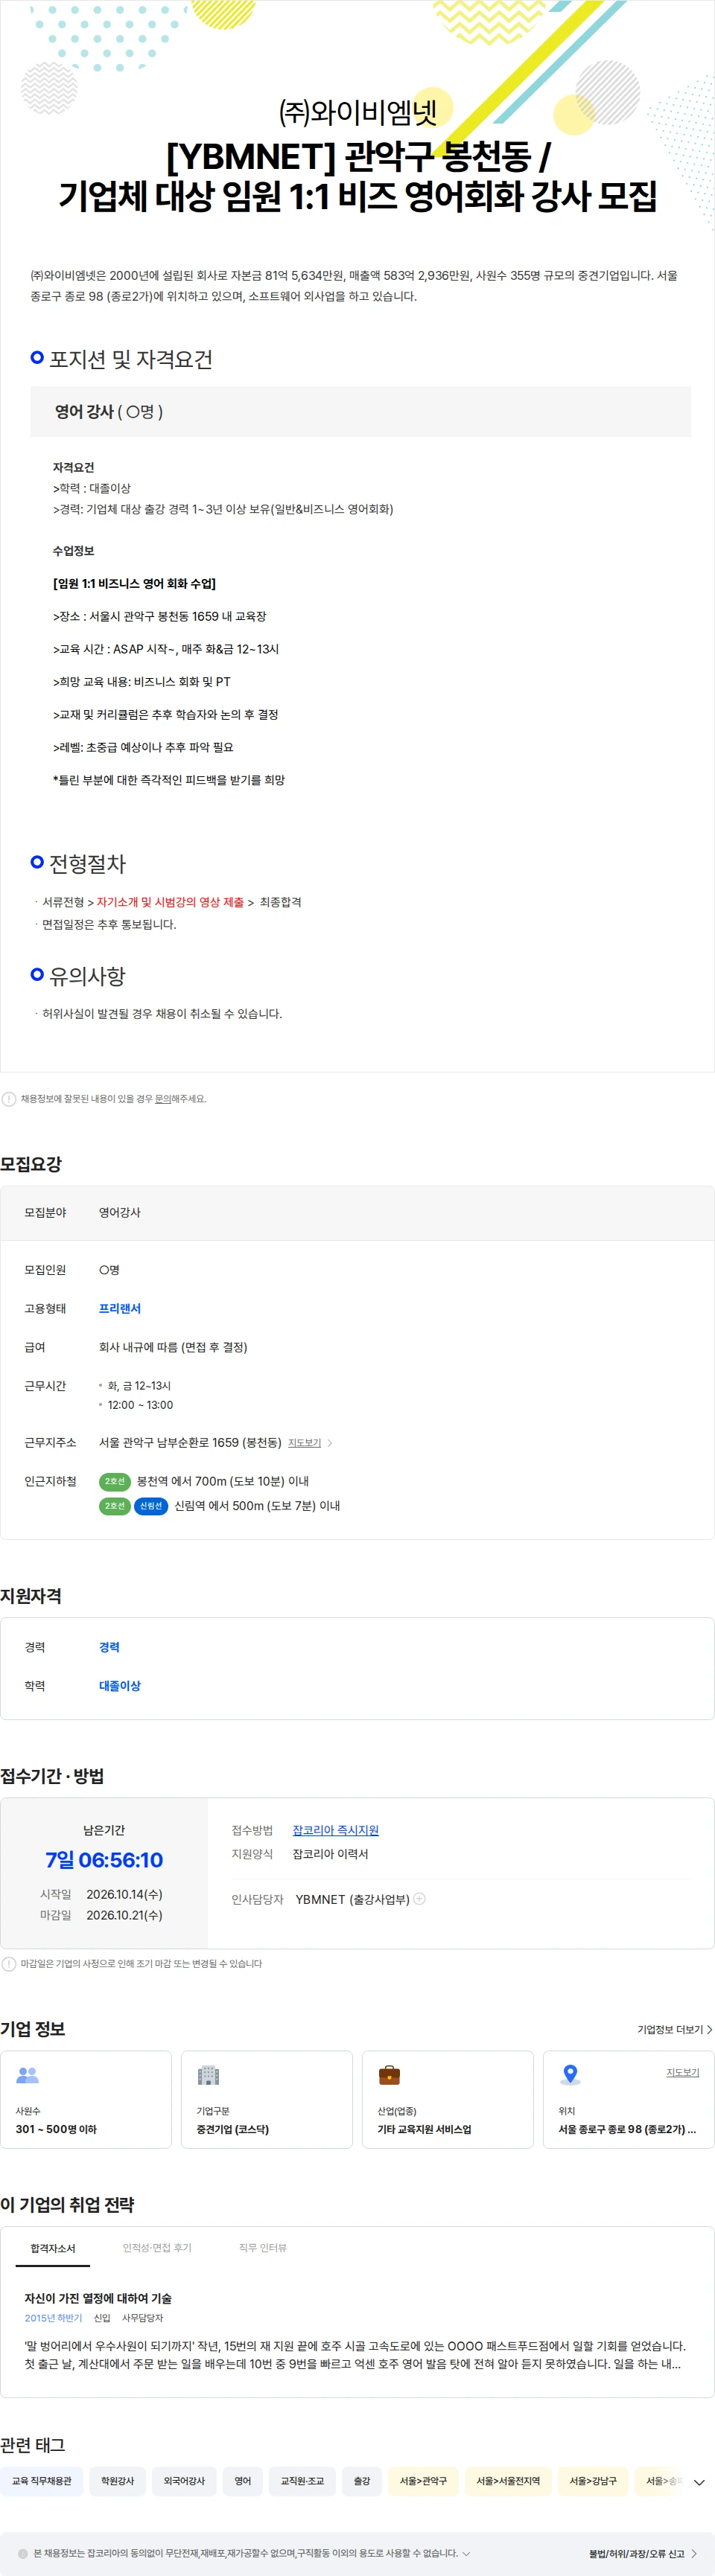
Task: Click the exclamation info icon beside 채용정보에 잘못된 내용
Action: click(x=9, y=1099)
